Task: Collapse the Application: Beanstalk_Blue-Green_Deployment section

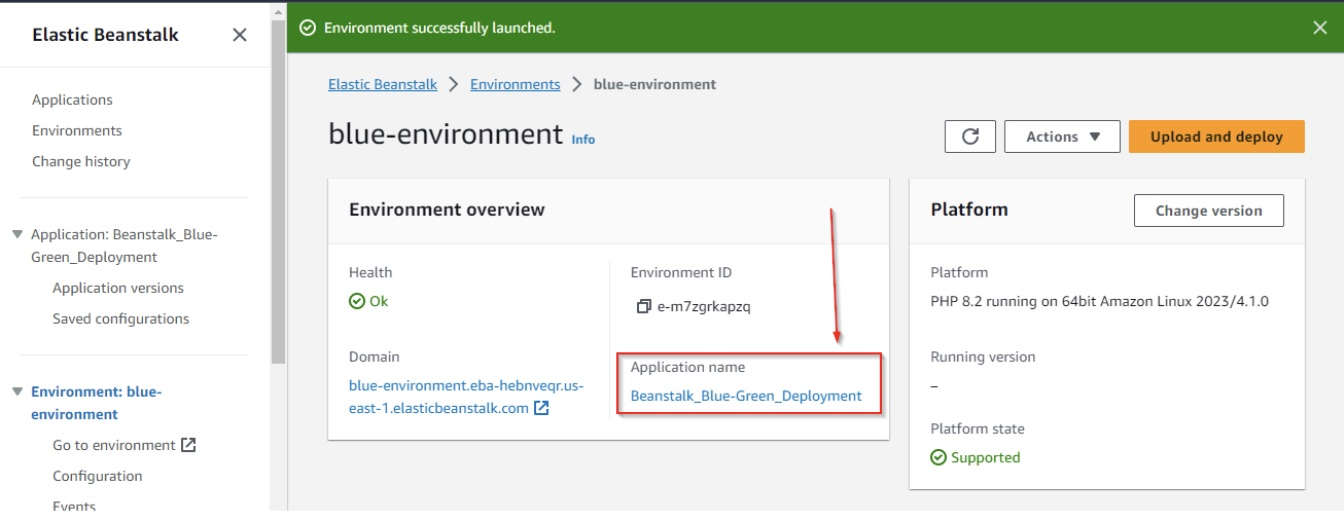Action: (x=17, y=234)
